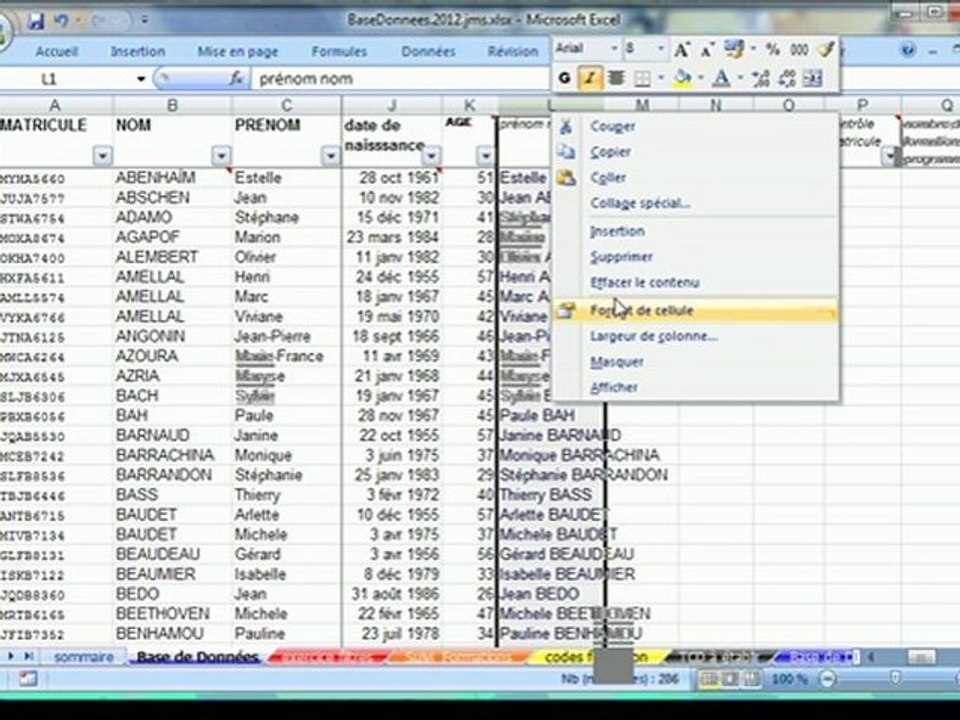Switch to Normal view in status bar
This screenshot has width=960, height=720.
[708, 678]
